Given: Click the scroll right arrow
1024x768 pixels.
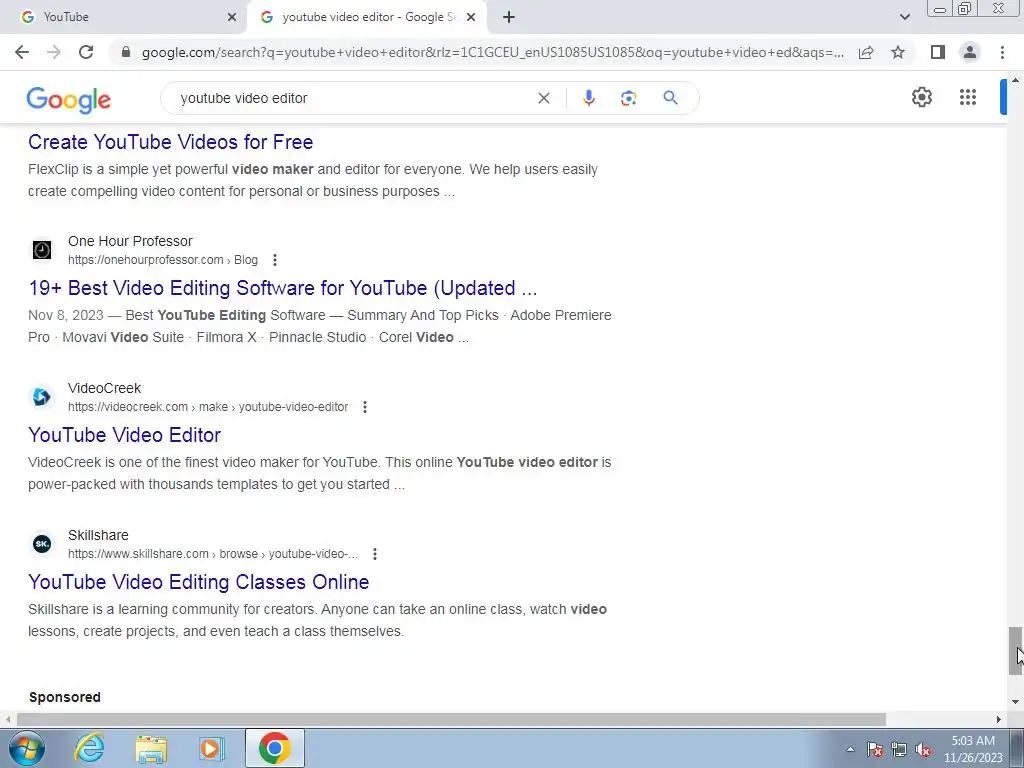Looking at the screenshot, I should [999, 719].
